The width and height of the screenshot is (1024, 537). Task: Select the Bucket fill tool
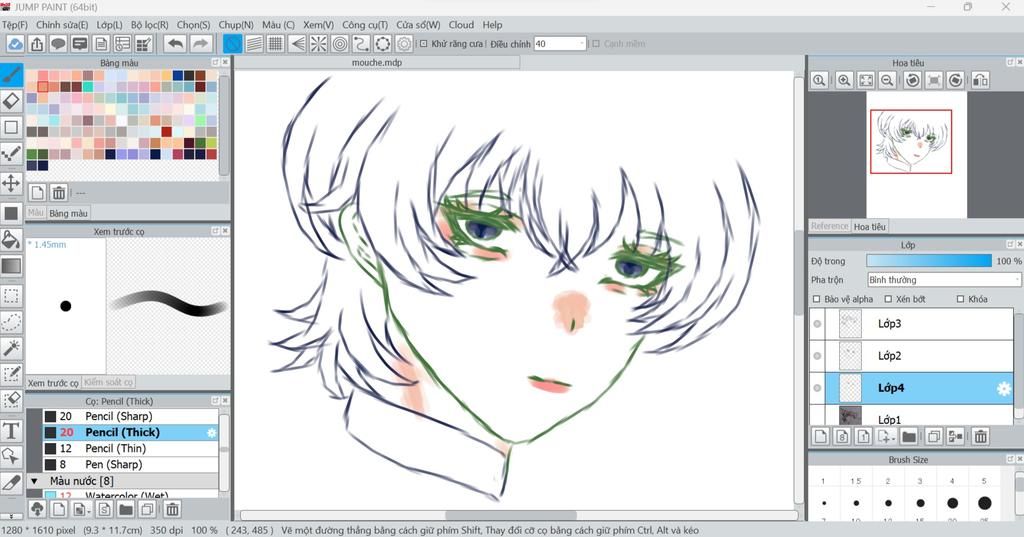11,240
